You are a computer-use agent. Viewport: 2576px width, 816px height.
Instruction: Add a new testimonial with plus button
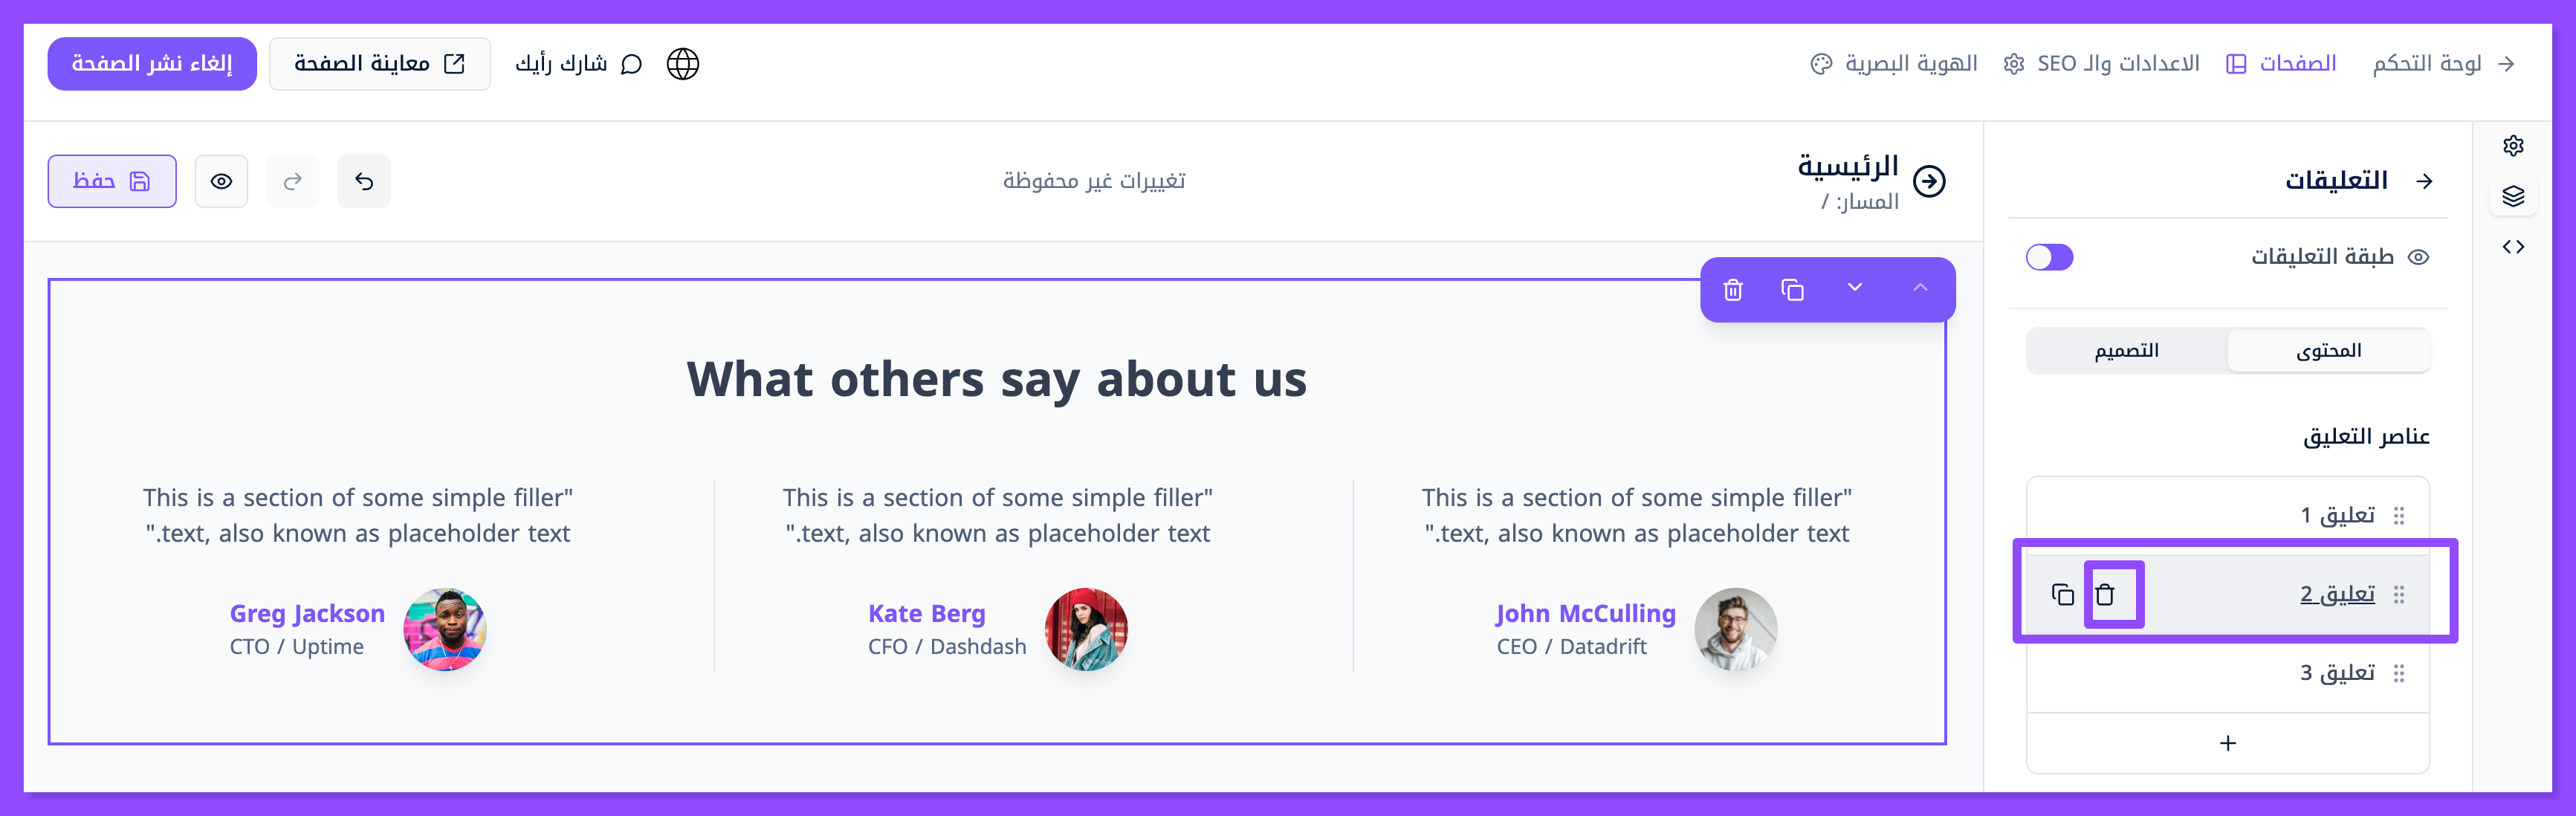pos(2228,743)
